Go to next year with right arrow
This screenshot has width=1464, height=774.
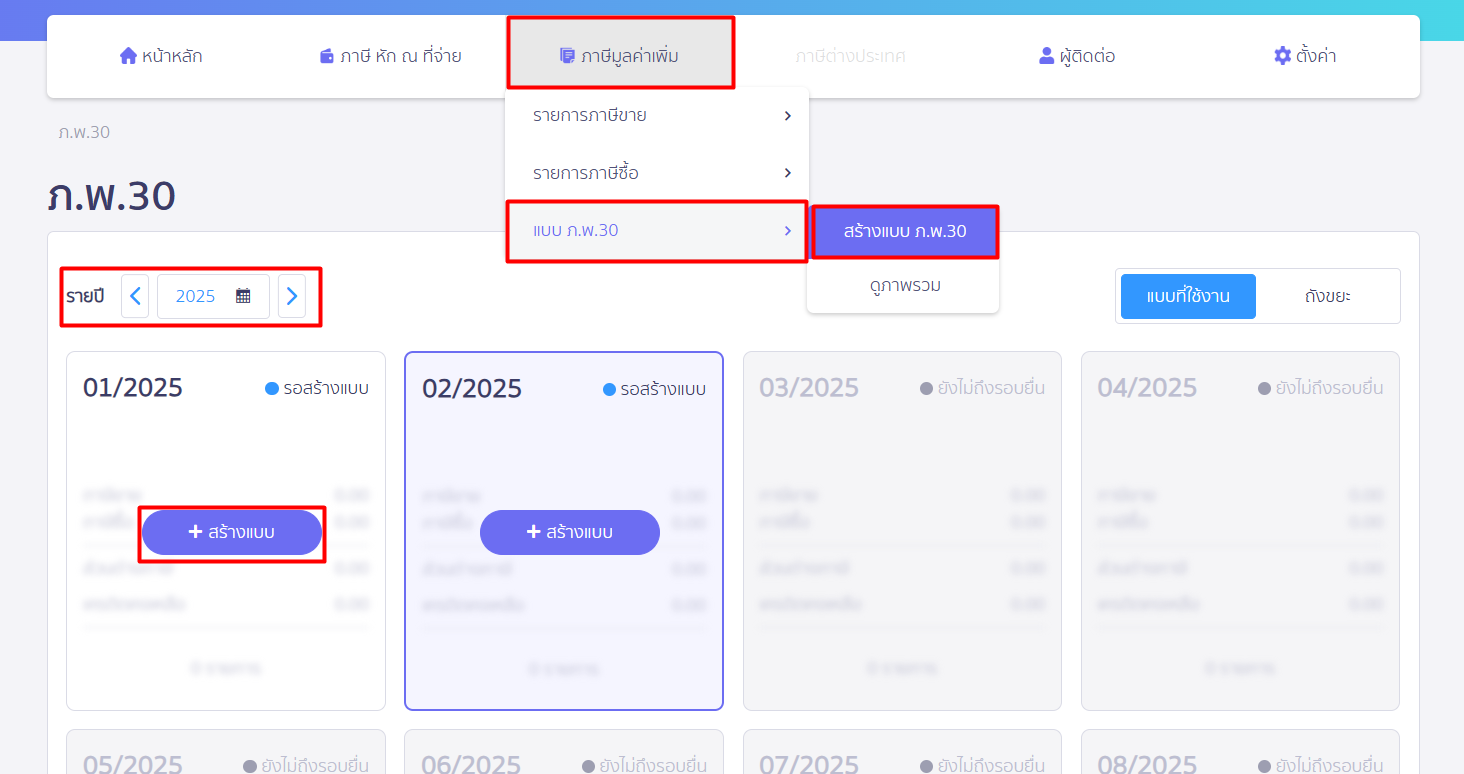click(292, 296)
